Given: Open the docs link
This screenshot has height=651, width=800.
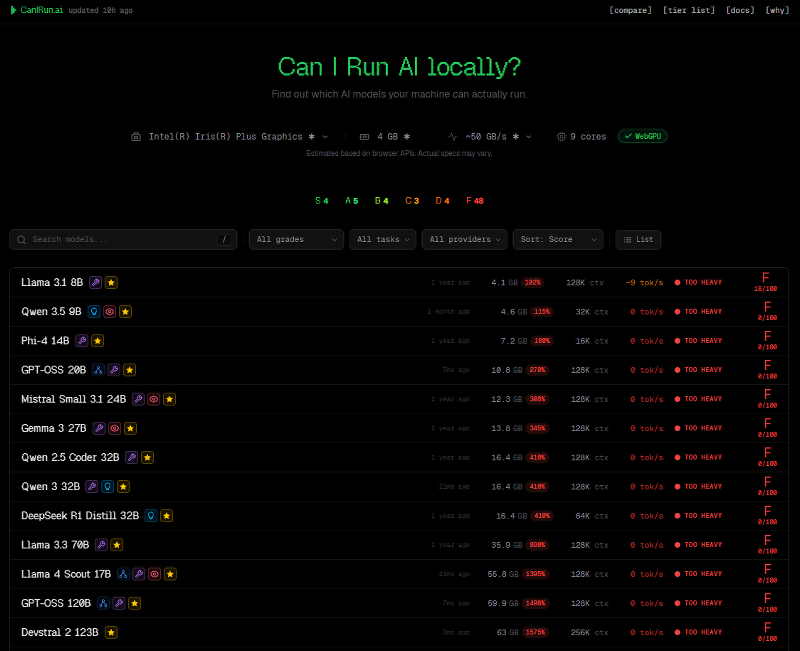Looking at the screenshot, I should point(740,10).
